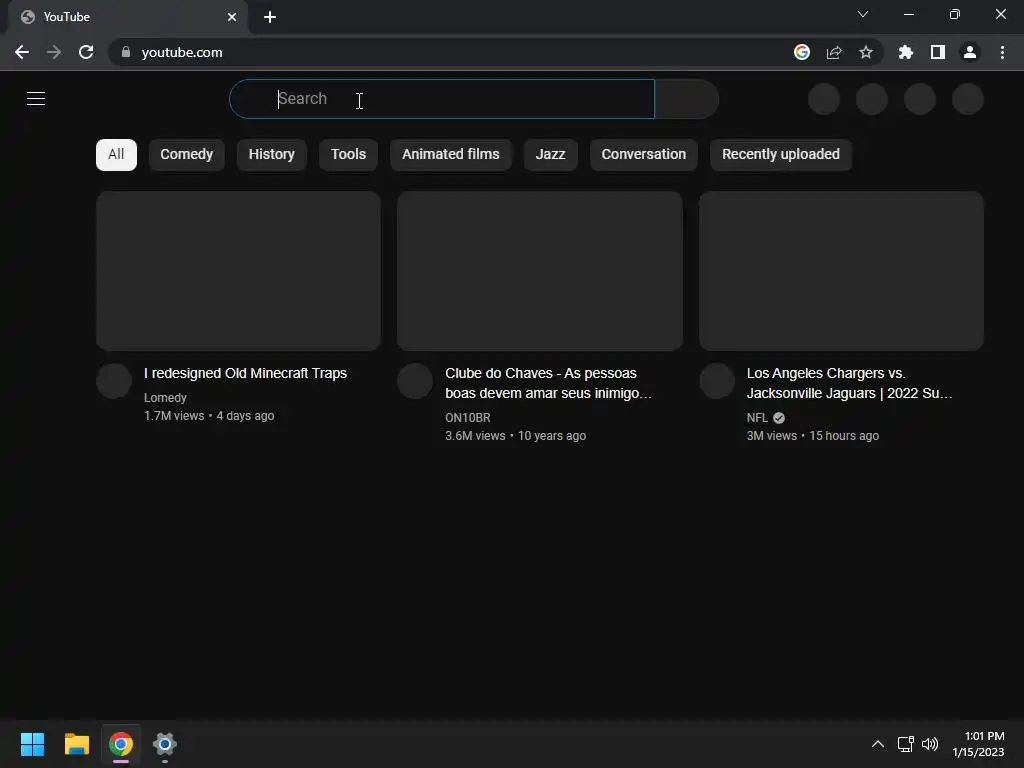Click channel avatar beside Minecraft Traps video
The width and height of the screenshot is (1024, 768).
click(114, 381)
